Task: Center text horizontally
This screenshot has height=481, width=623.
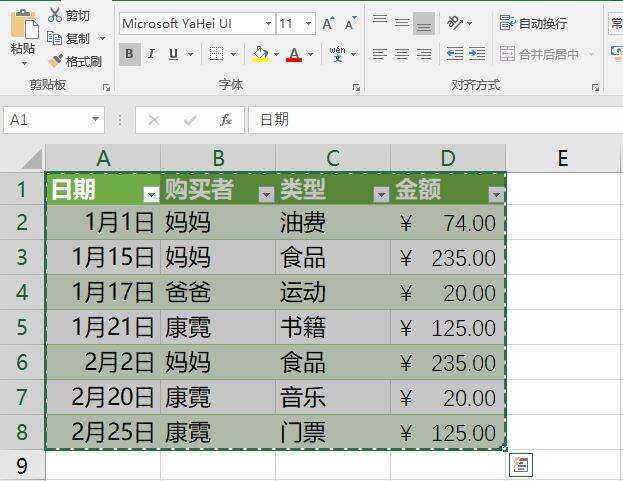Action: point(402,54)
